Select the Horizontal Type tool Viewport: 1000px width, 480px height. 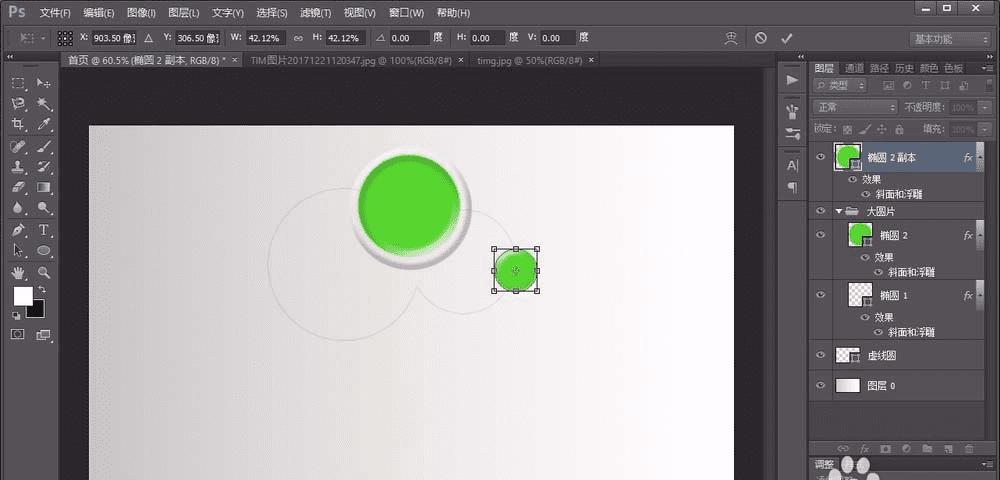43,230
